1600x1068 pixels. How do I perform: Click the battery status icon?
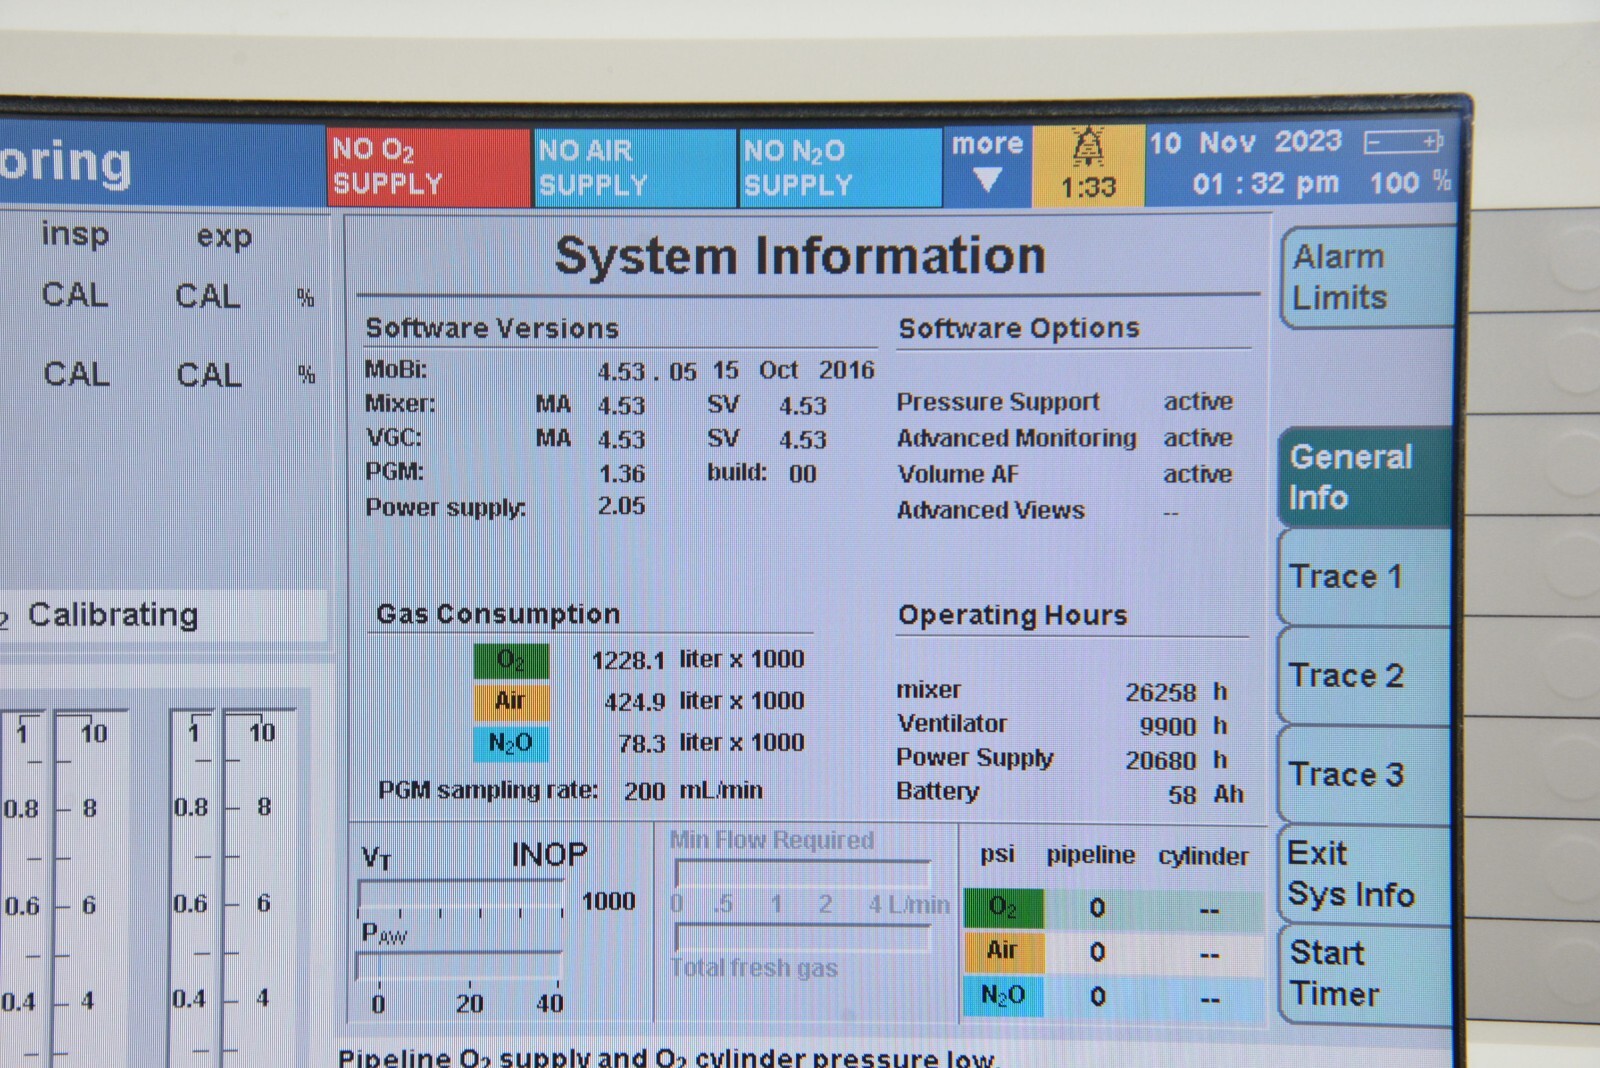pyautogui.click(x=1403, y=143)
